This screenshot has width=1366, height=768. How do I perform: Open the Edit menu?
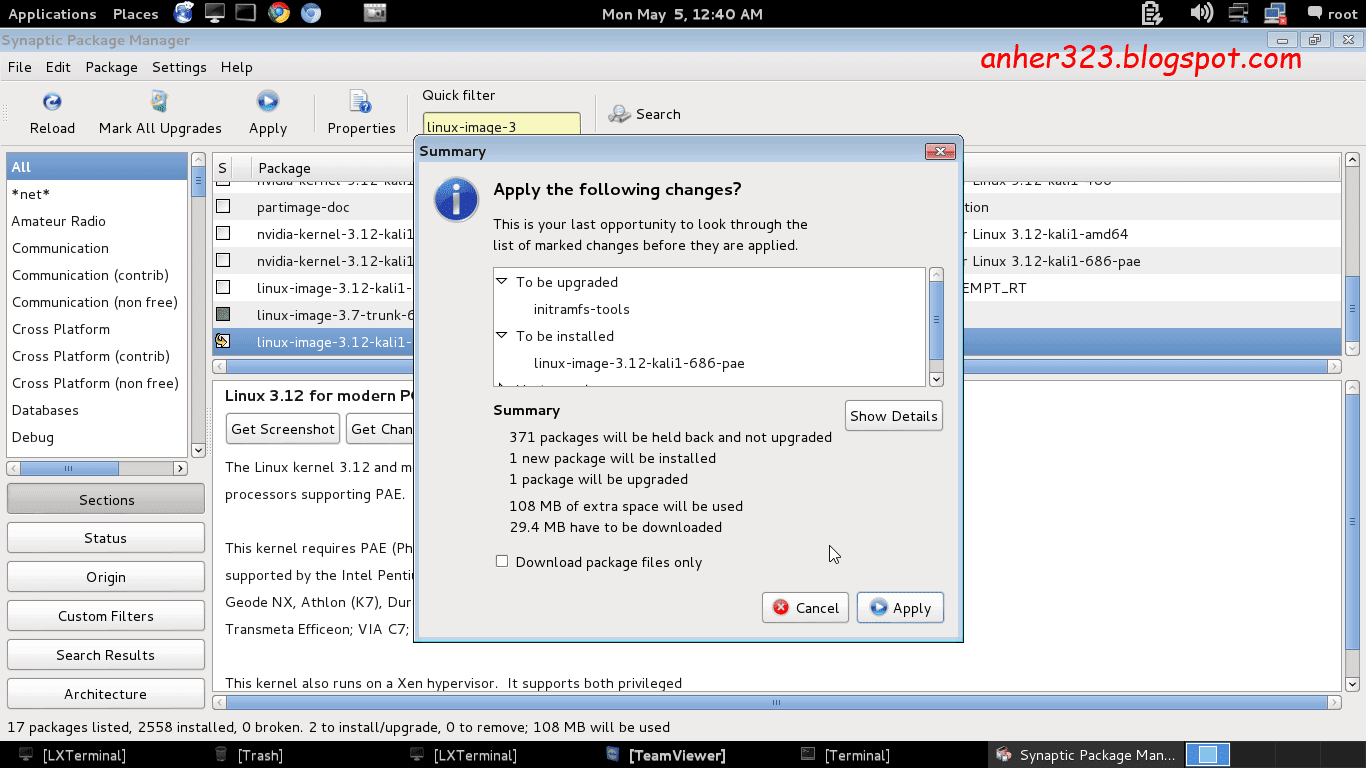[x=58, y=67]
